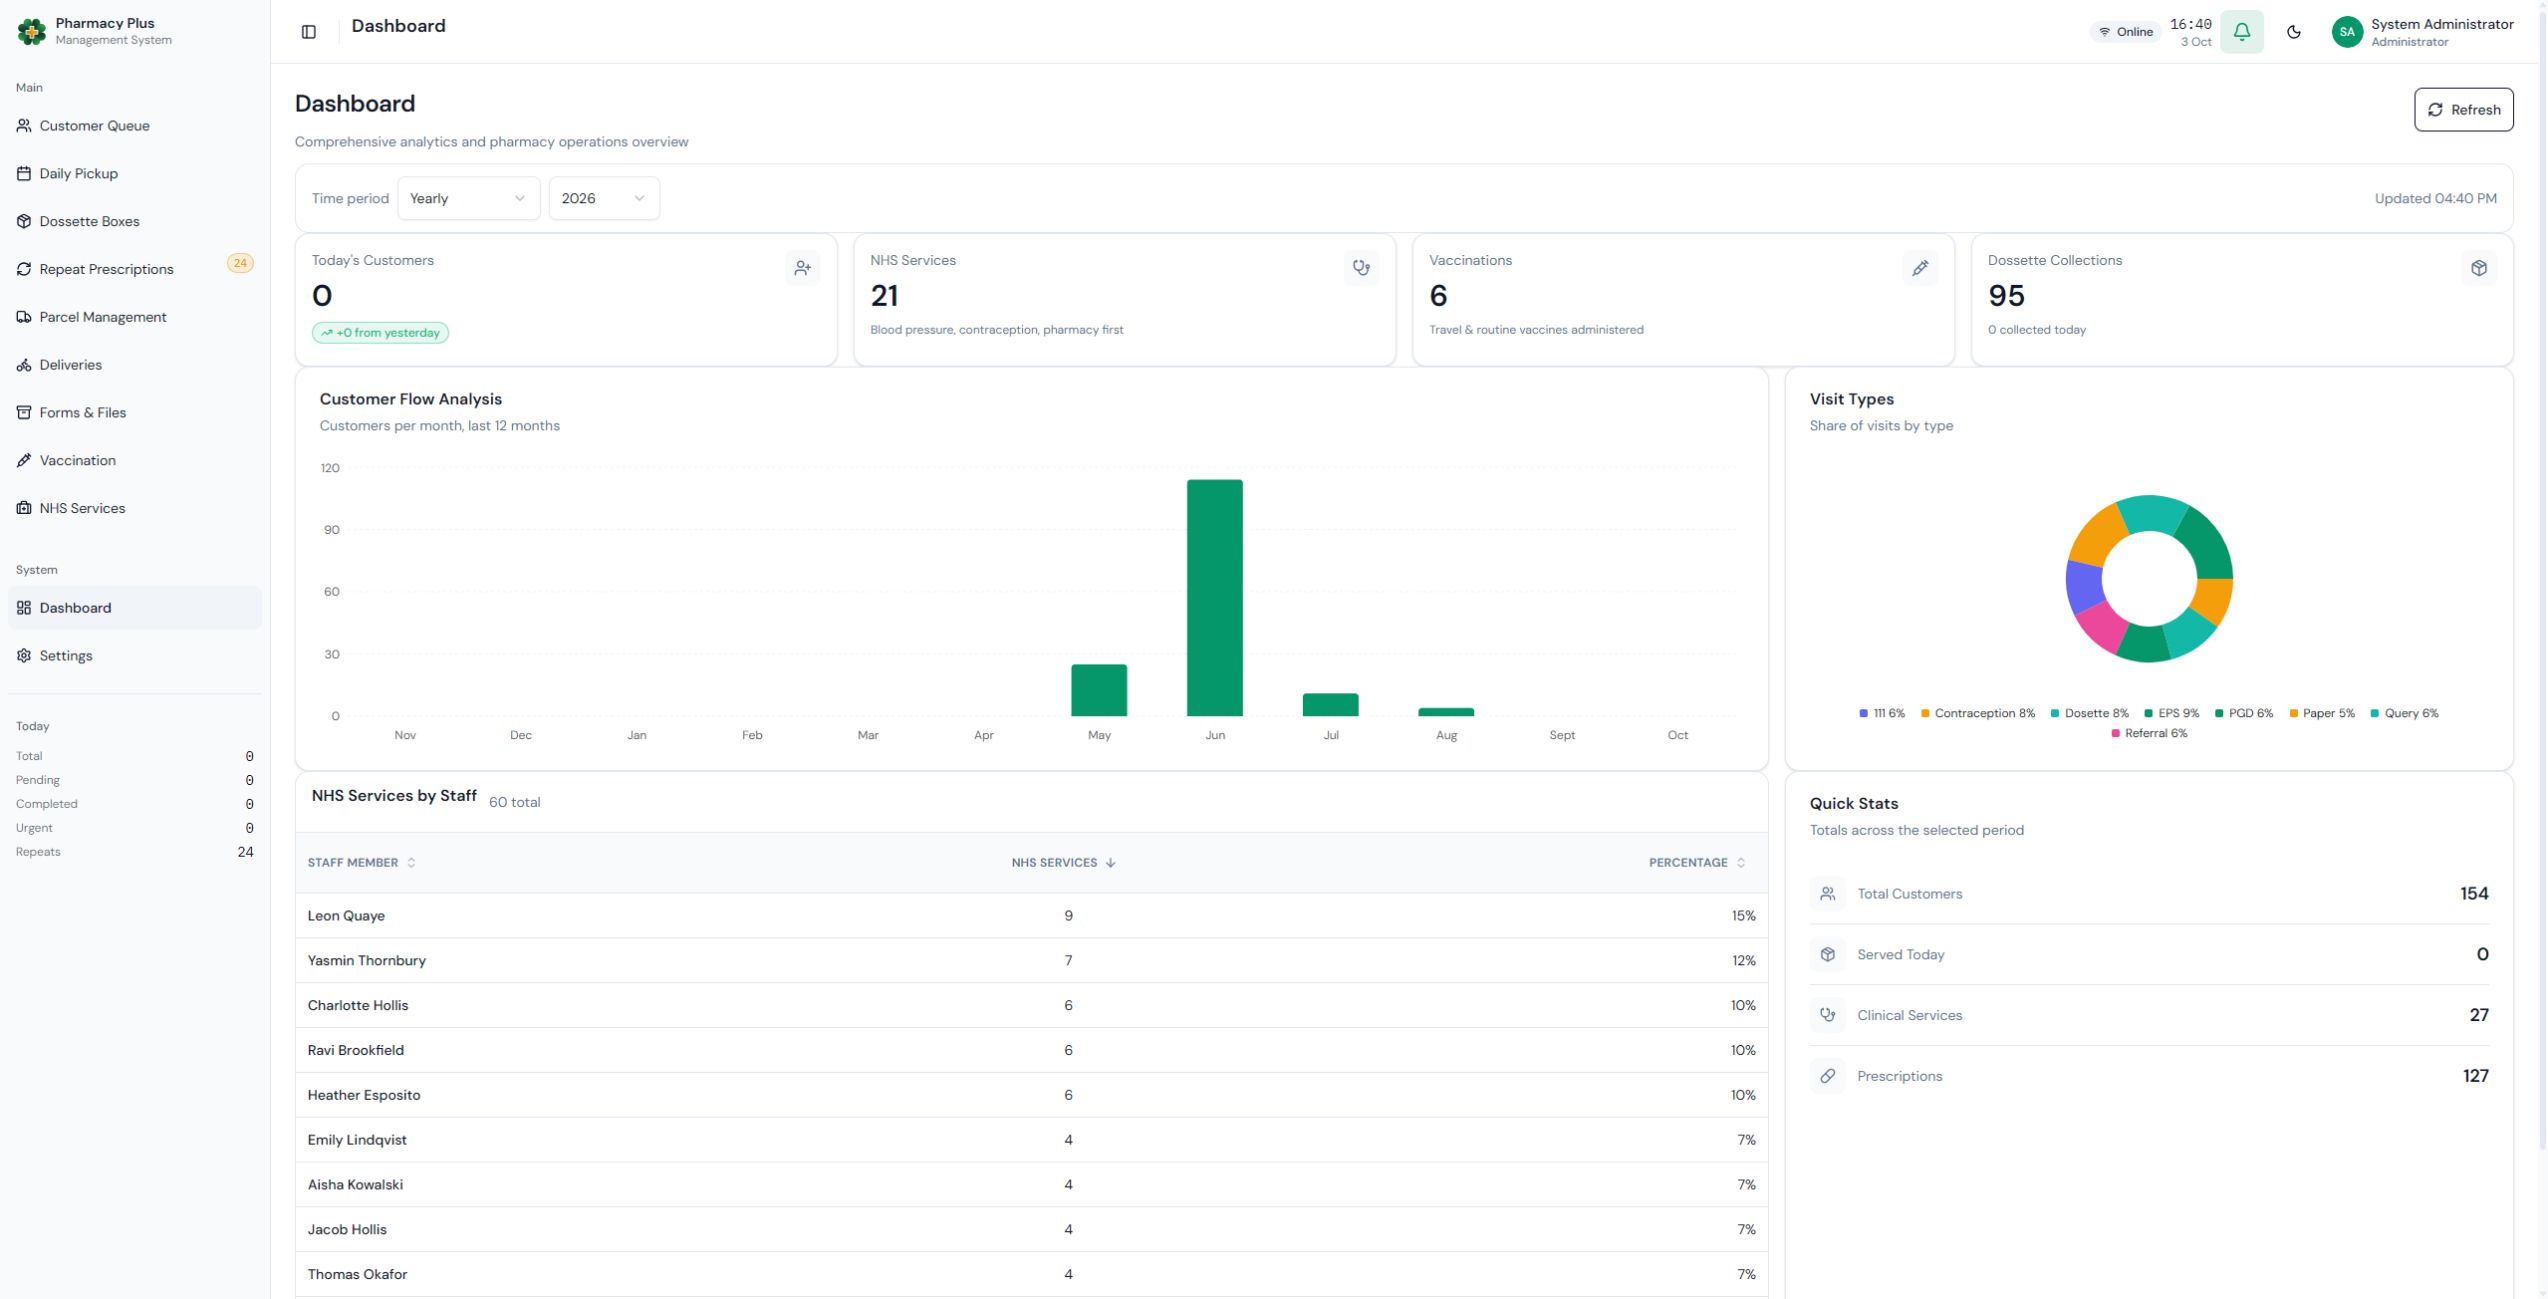
Task: Open Repeat Prescriptions in sidebar
Action: click(135, 269)
